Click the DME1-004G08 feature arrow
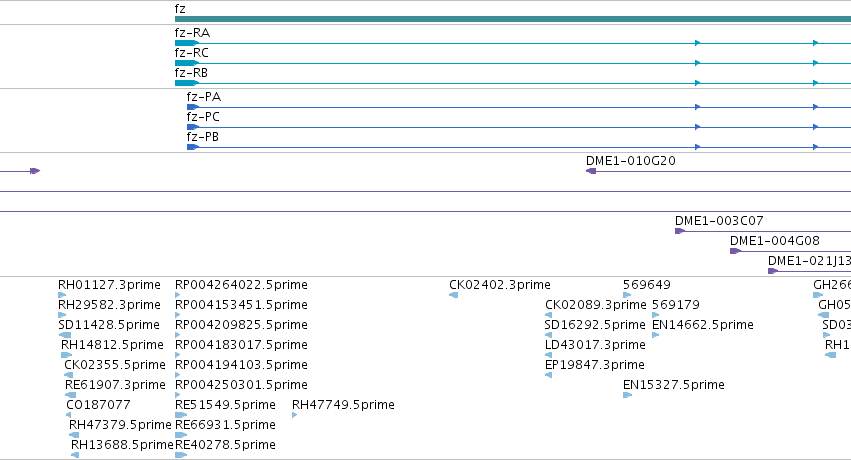Image resolution: width=851 pixels, height=460 pixels. coord(735,251)
